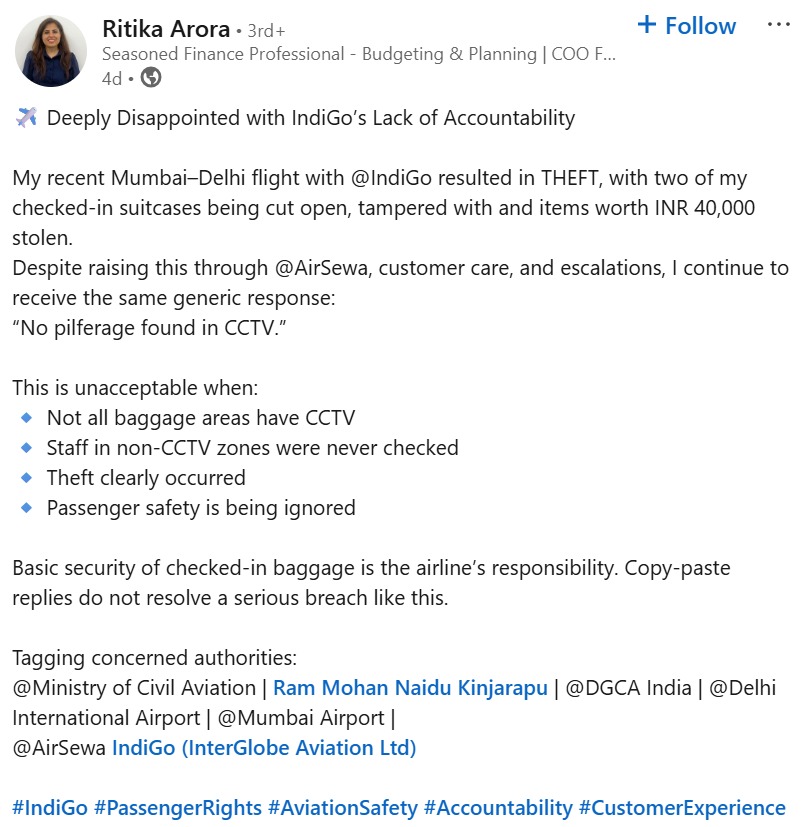Screen dimensions: 812x827
Task: Open the #PassengerRights hashtag
Action: click(x=178, y=807)
